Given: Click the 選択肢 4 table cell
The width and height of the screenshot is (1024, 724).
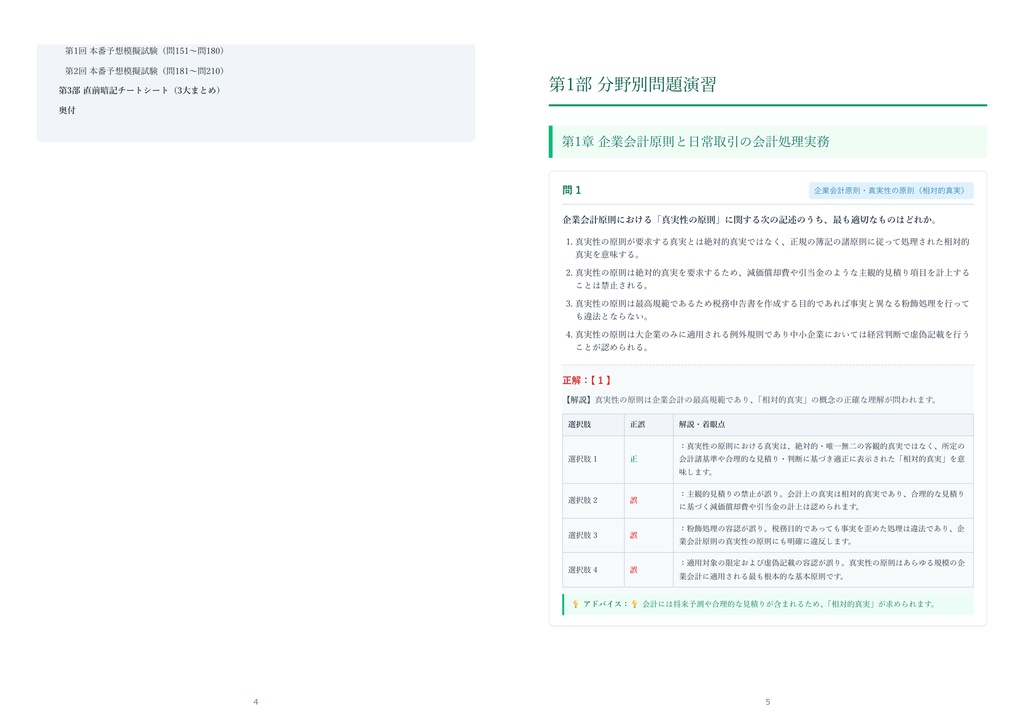Looking at the screenshot, I should [593, 570].
